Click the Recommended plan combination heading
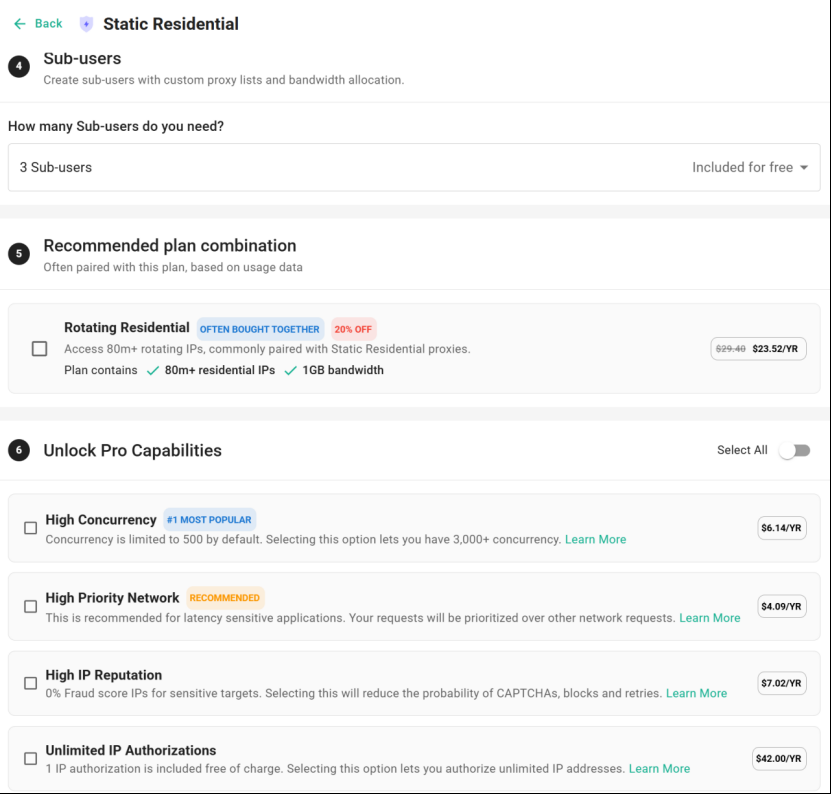Viewport: 831px width, 794px height. click(x=170, y=245)
